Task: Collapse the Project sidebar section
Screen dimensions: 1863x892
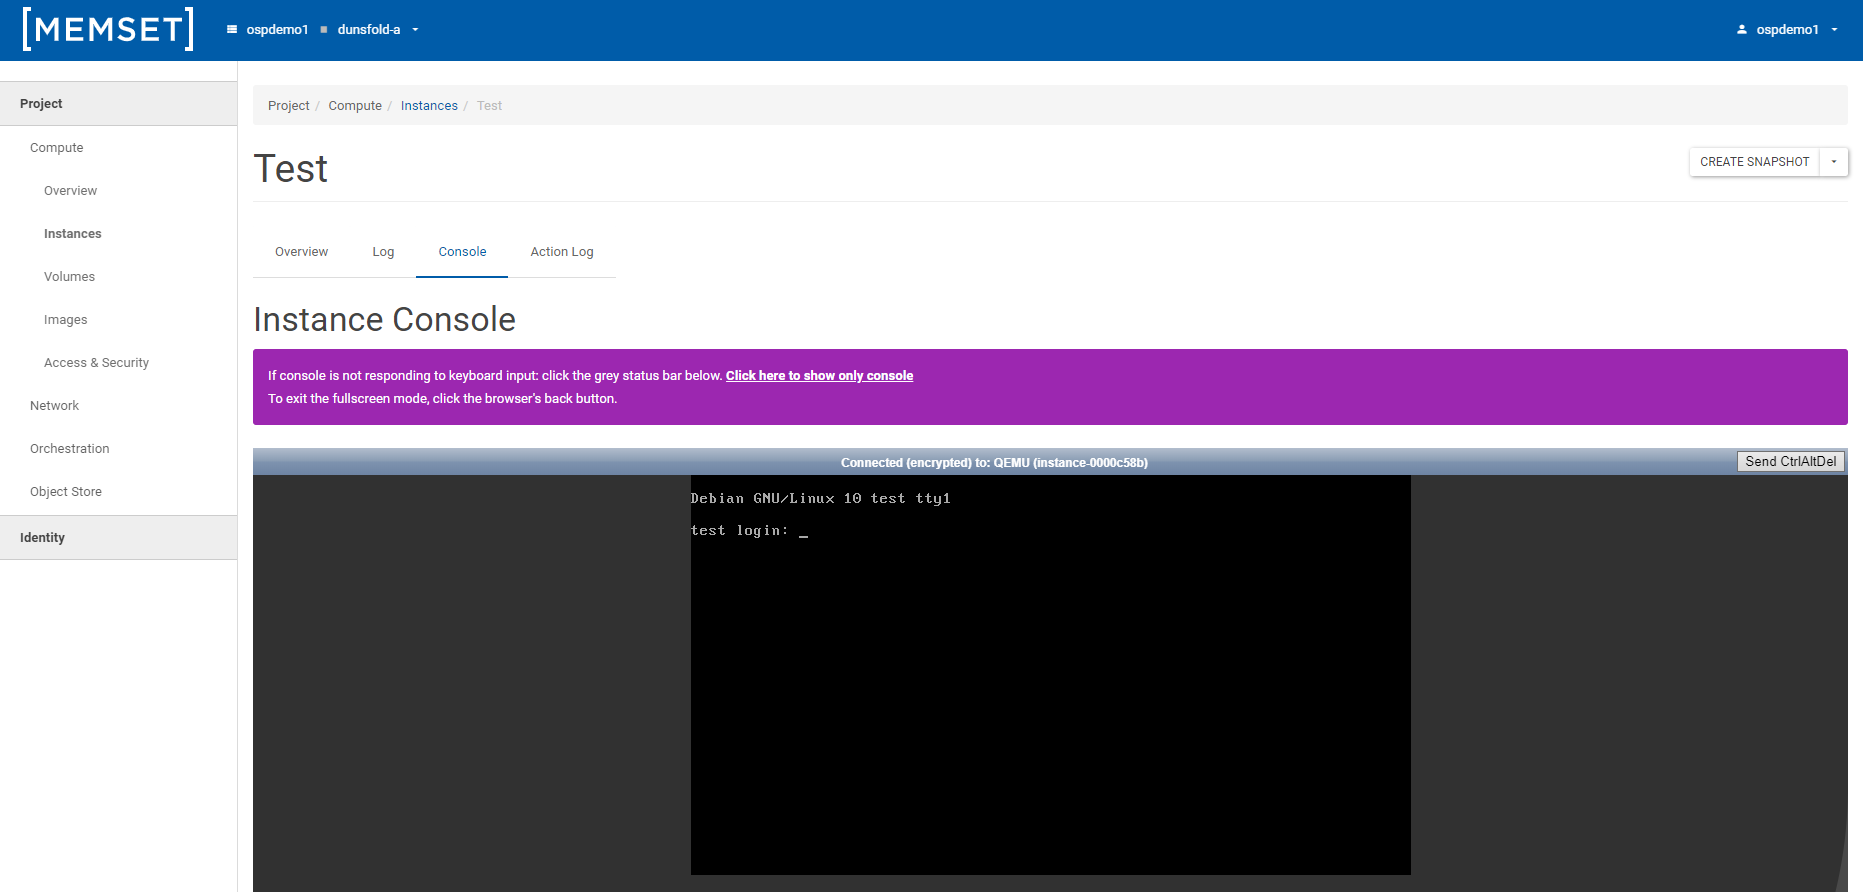Action: [118, 104]
